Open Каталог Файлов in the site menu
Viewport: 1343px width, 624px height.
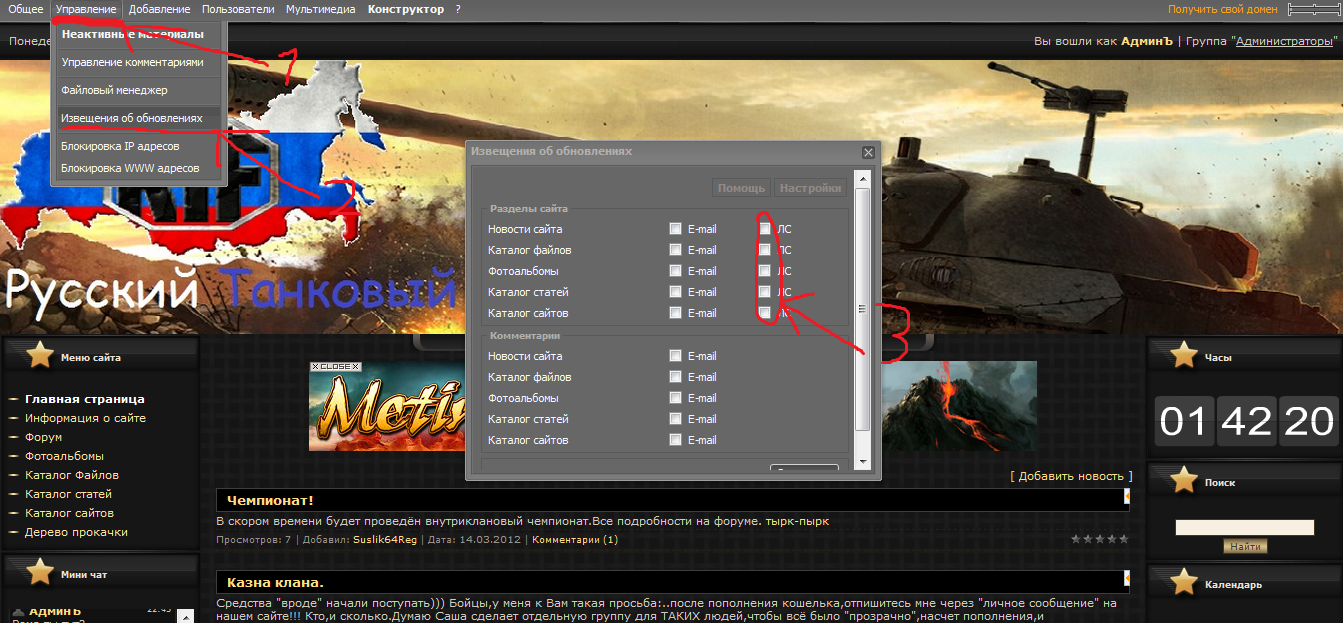72,475
